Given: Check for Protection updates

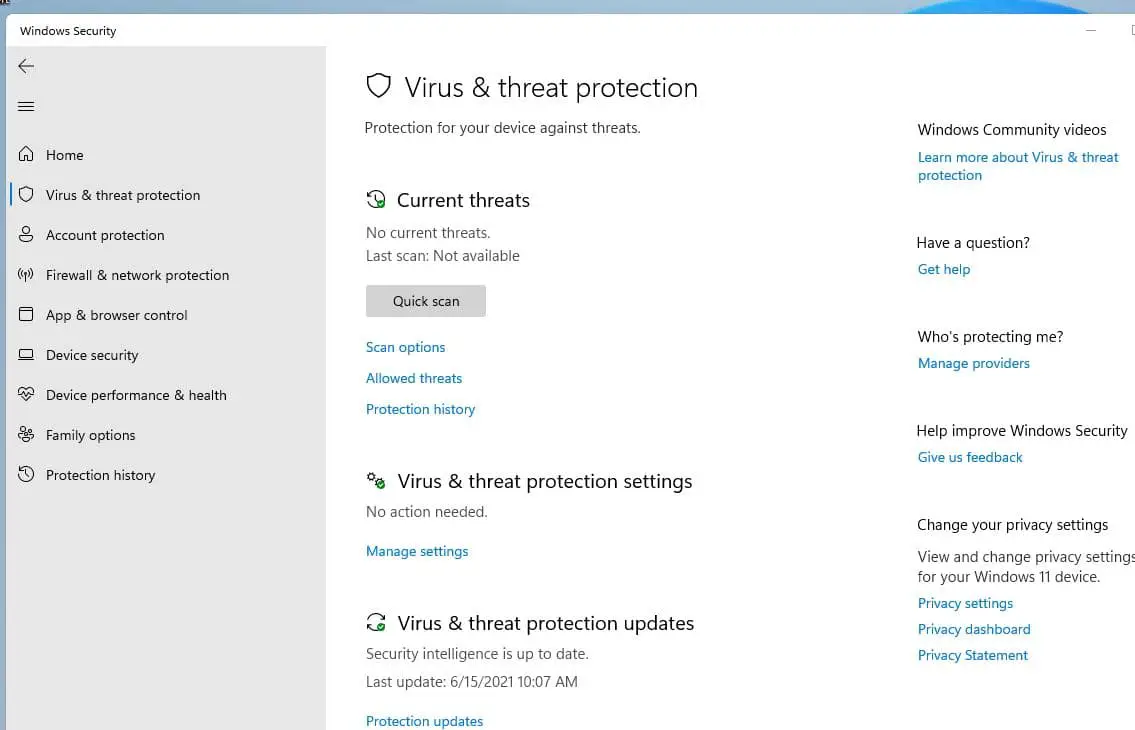Looking at the screenshot, I should (x=424, y=720).
